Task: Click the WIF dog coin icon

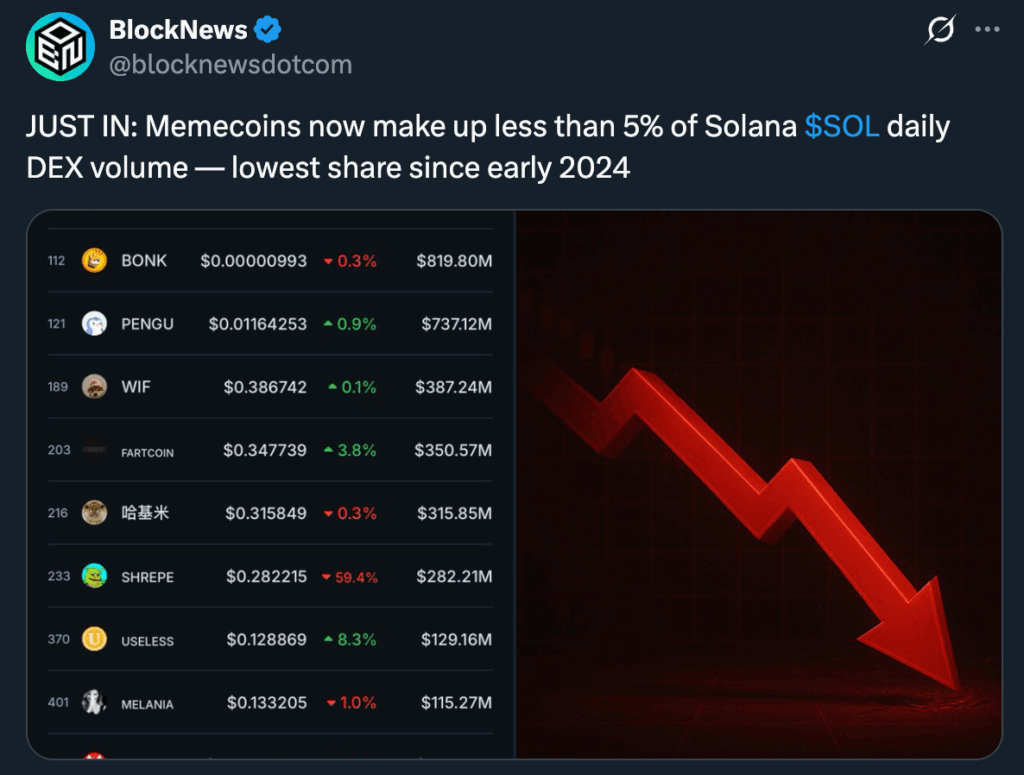Action: pos(94,387)
